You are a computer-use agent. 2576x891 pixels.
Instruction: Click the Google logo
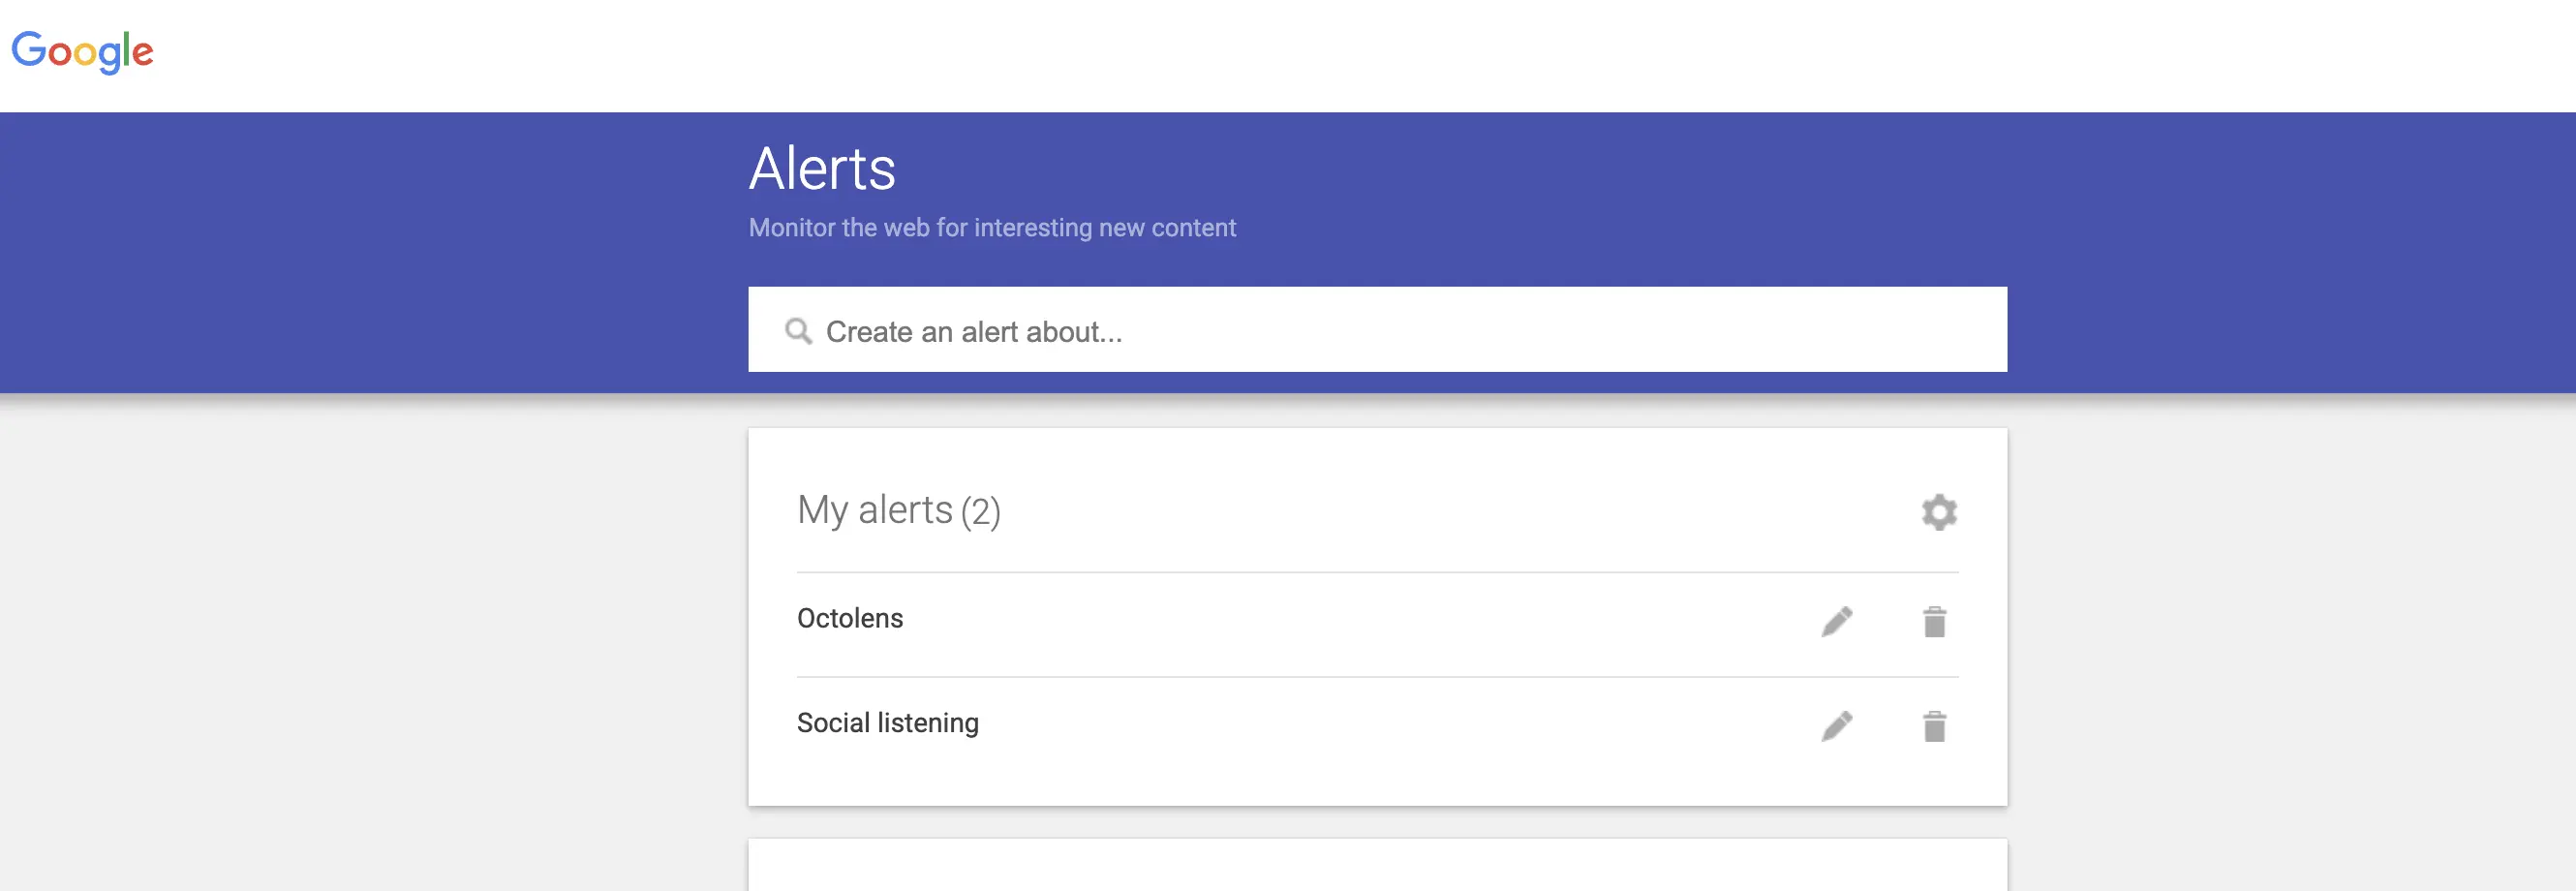tap(83, 50)
